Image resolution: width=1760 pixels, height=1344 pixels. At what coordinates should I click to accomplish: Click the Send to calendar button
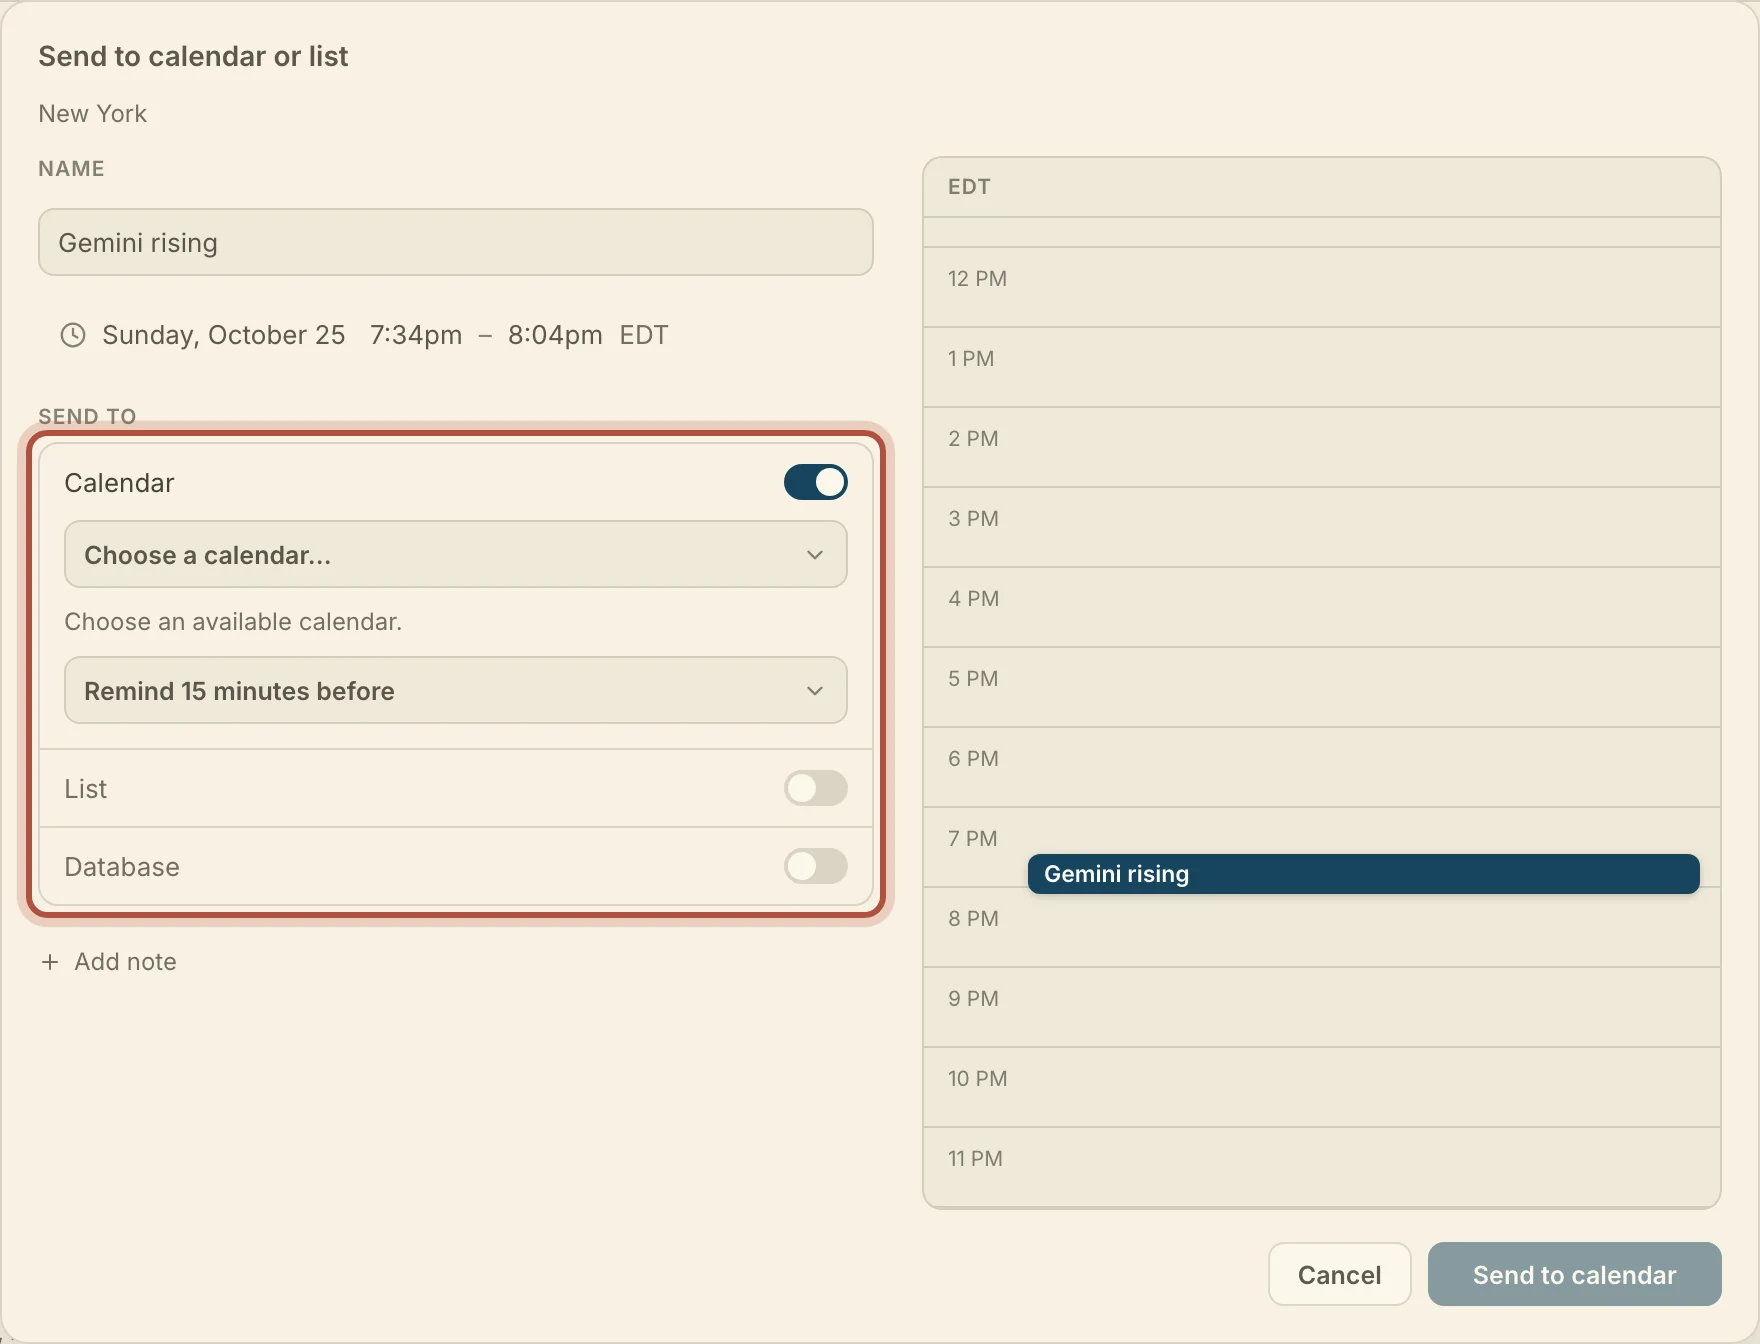coord(1574,1274)
